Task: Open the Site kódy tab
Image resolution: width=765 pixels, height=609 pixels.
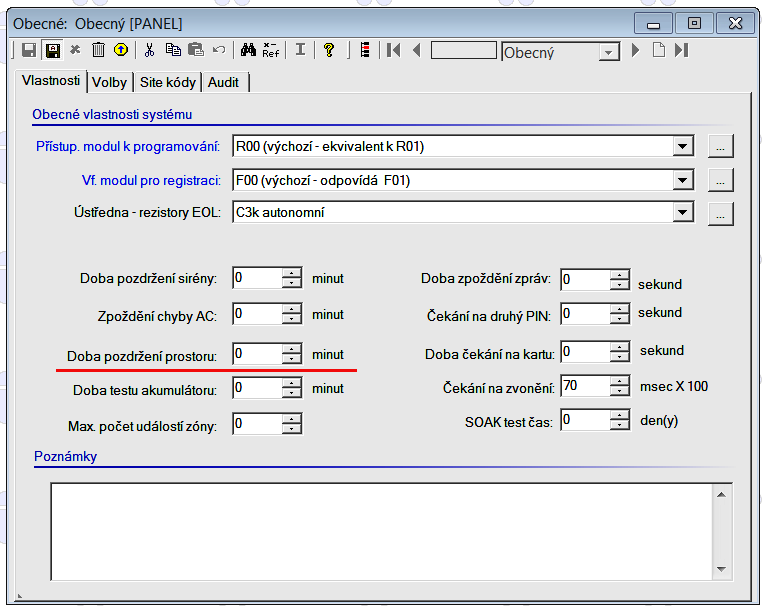Action: tap(167, 82)
